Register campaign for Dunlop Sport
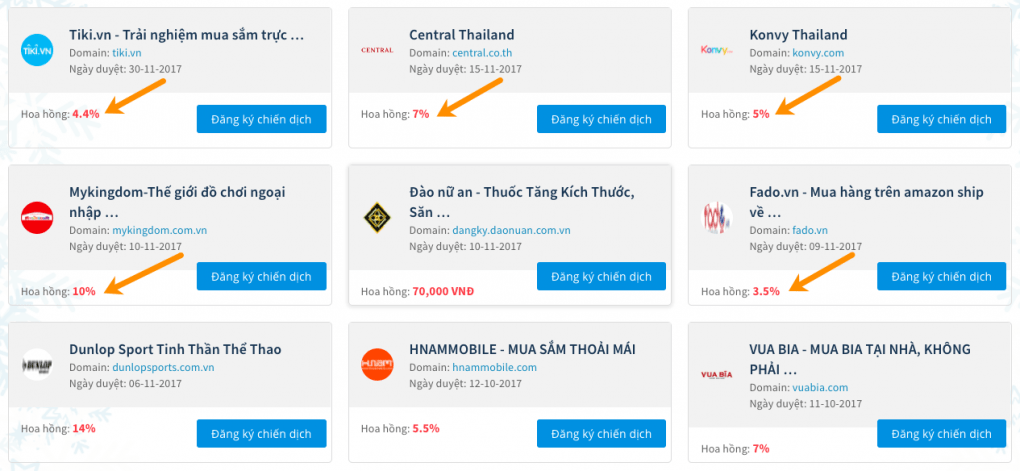1020x471 pixels. point(261,434)
